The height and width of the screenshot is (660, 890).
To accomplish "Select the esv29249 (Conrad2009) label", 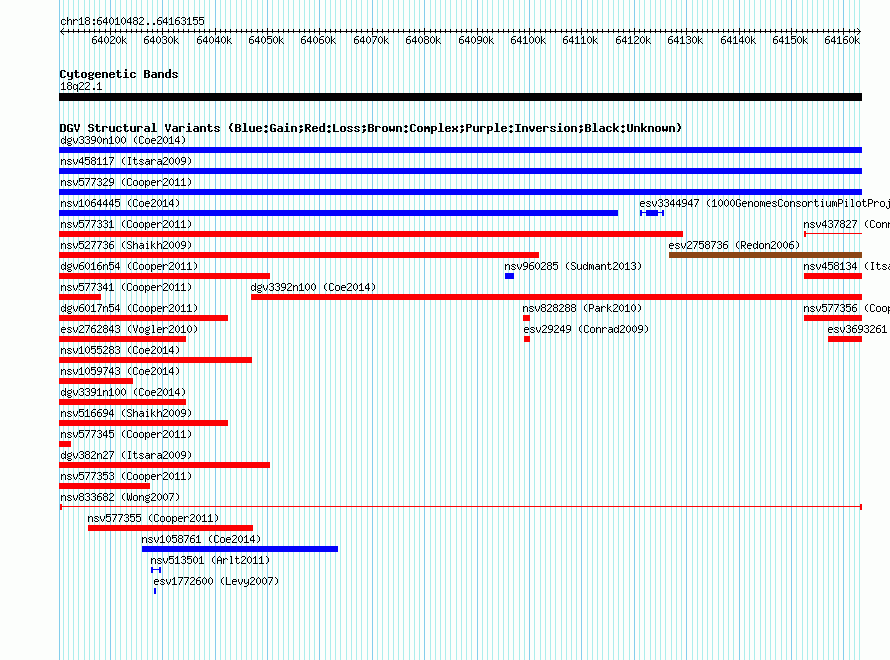I will (586, 329).
